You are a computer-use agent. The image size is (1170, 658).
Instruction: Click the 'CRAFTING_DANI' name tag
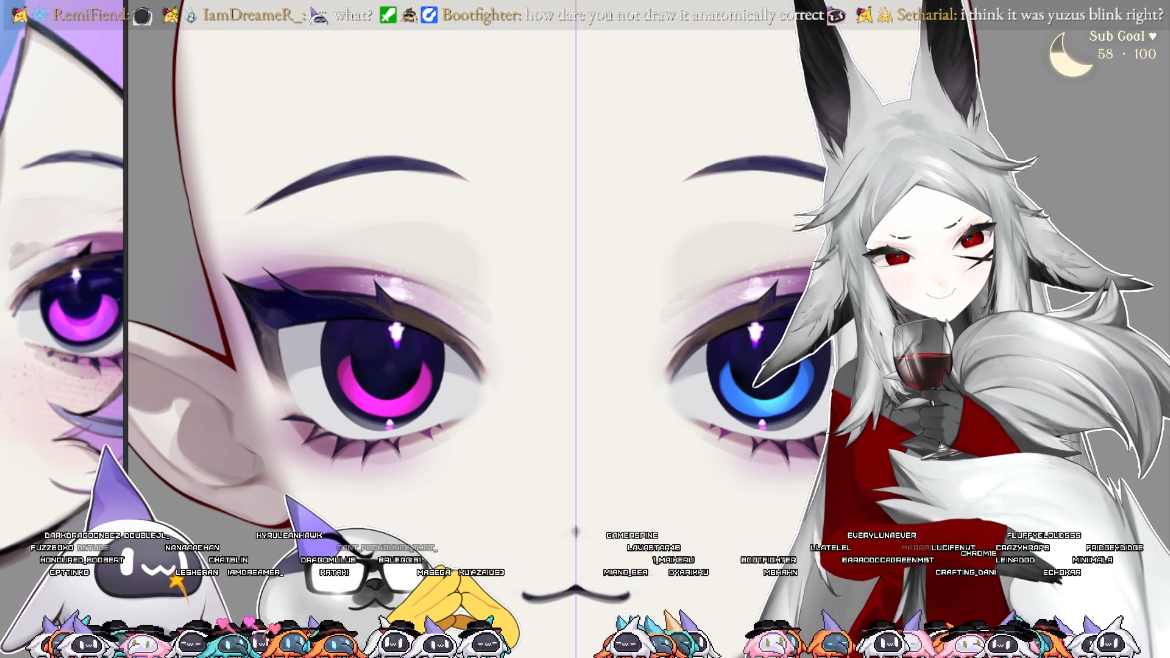(966, 572)
